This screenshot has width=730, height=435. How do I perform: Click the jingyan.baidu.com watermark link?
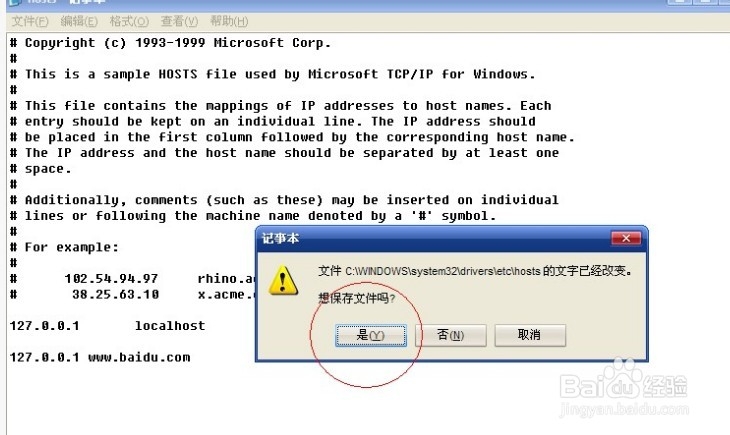coord(623,409)
